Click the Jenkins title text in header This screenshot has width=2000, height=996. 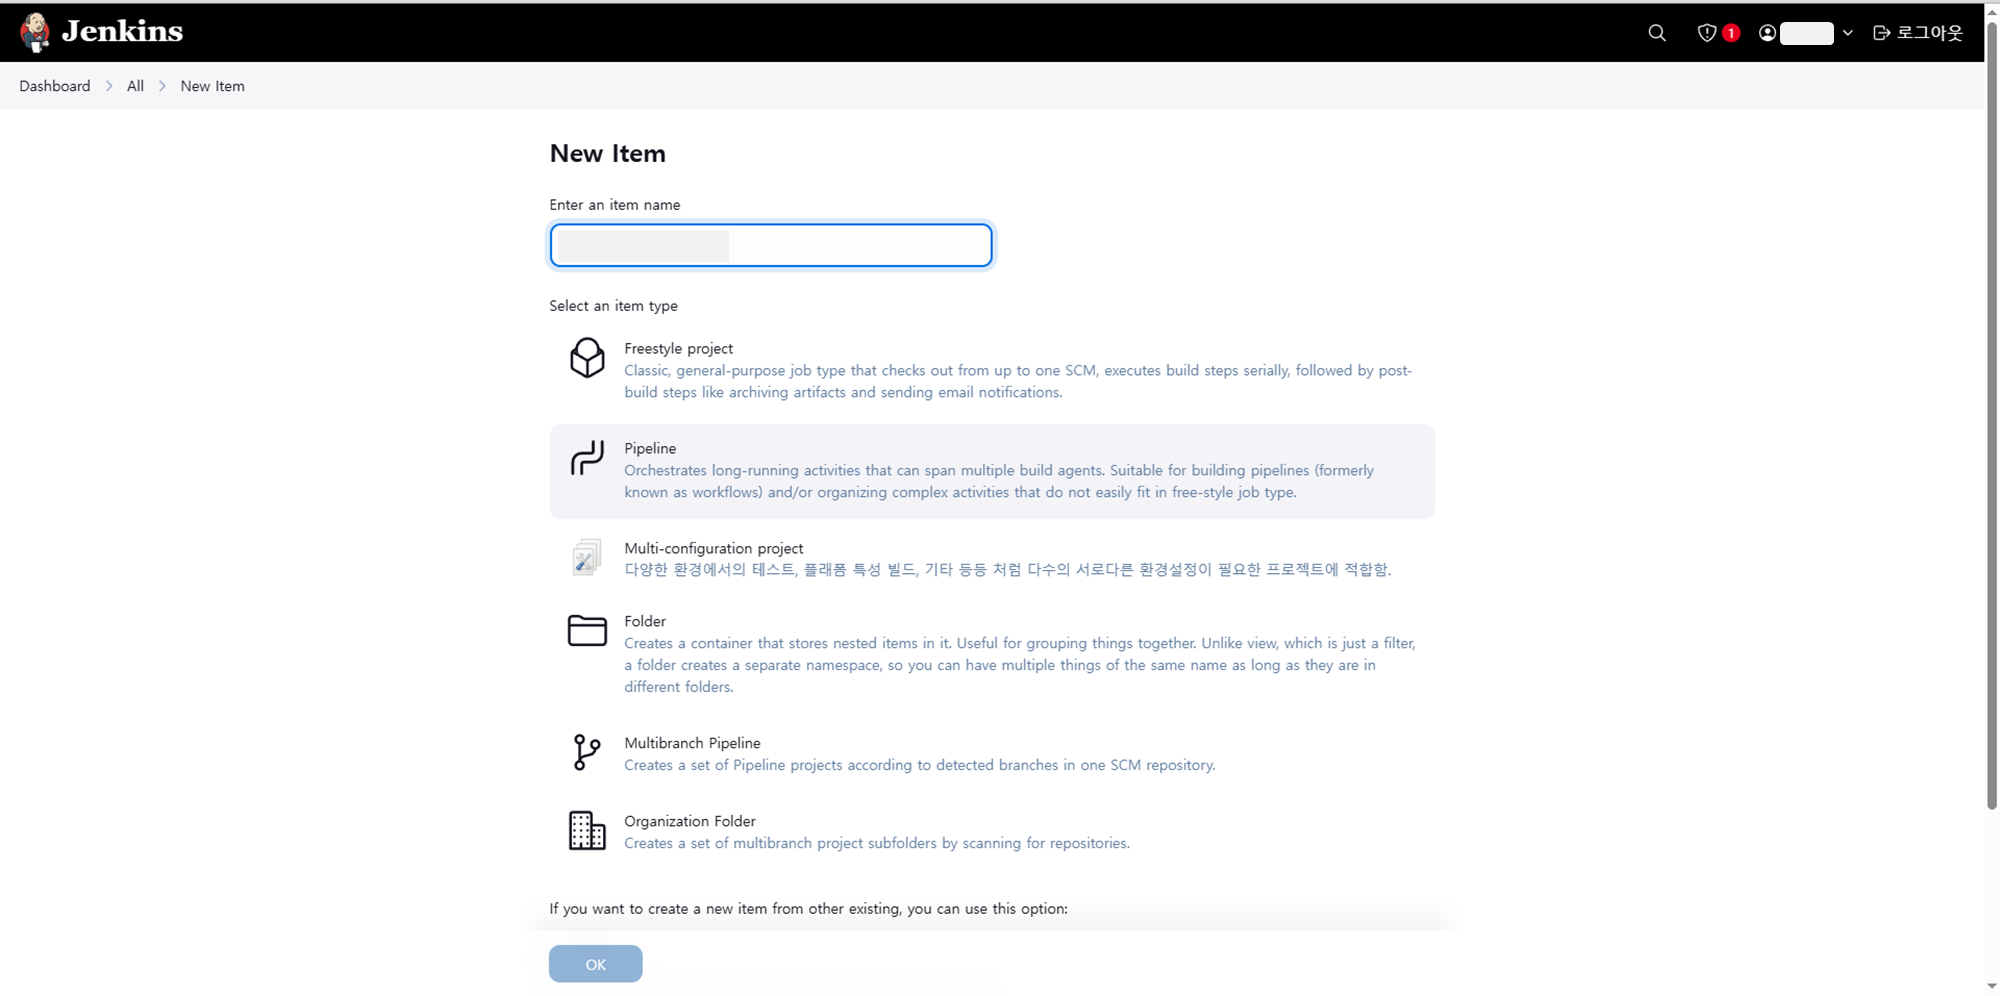122,32
